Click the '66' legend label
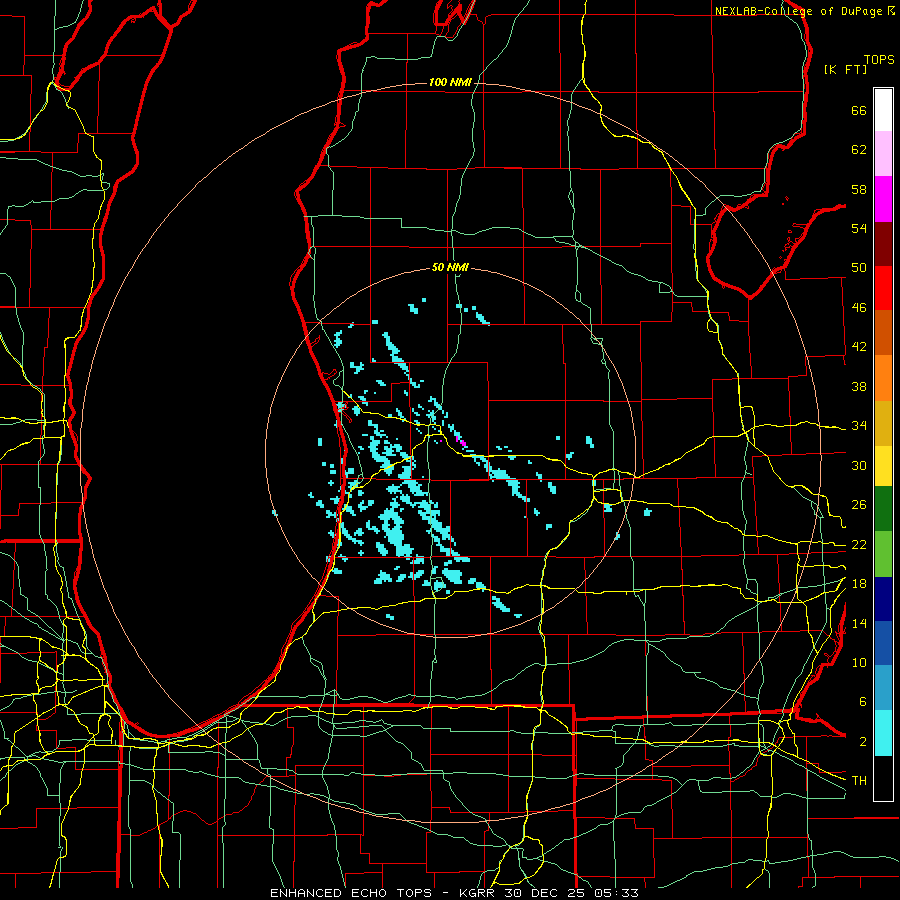The image size is (900, 900). [859, 110]
